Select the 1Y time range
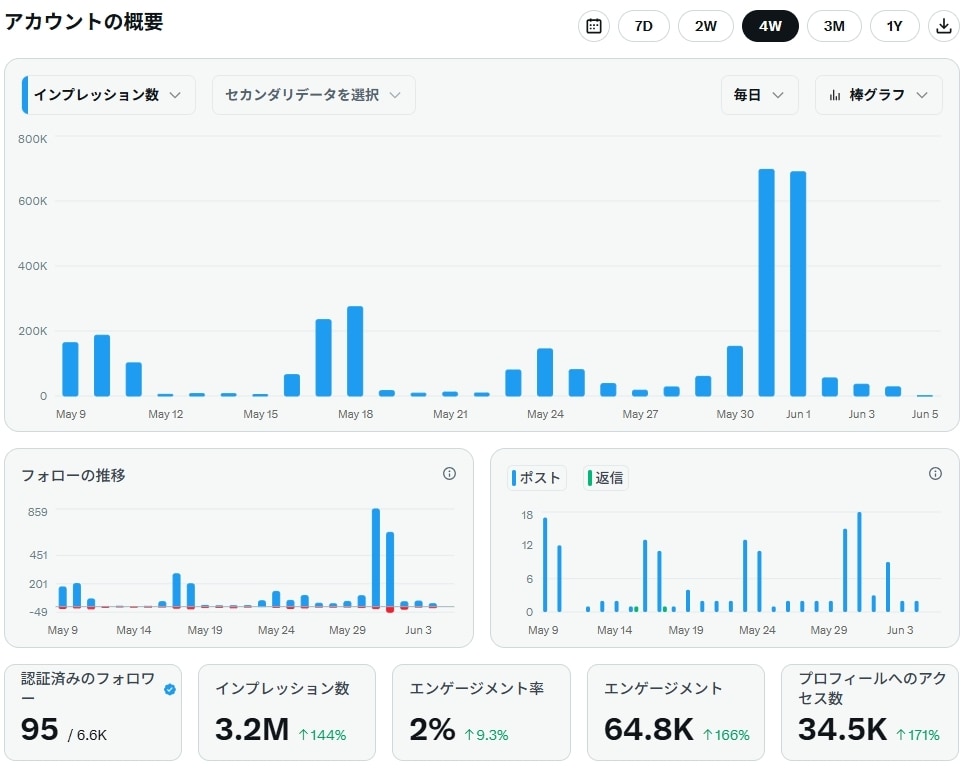 coord(894,26)
